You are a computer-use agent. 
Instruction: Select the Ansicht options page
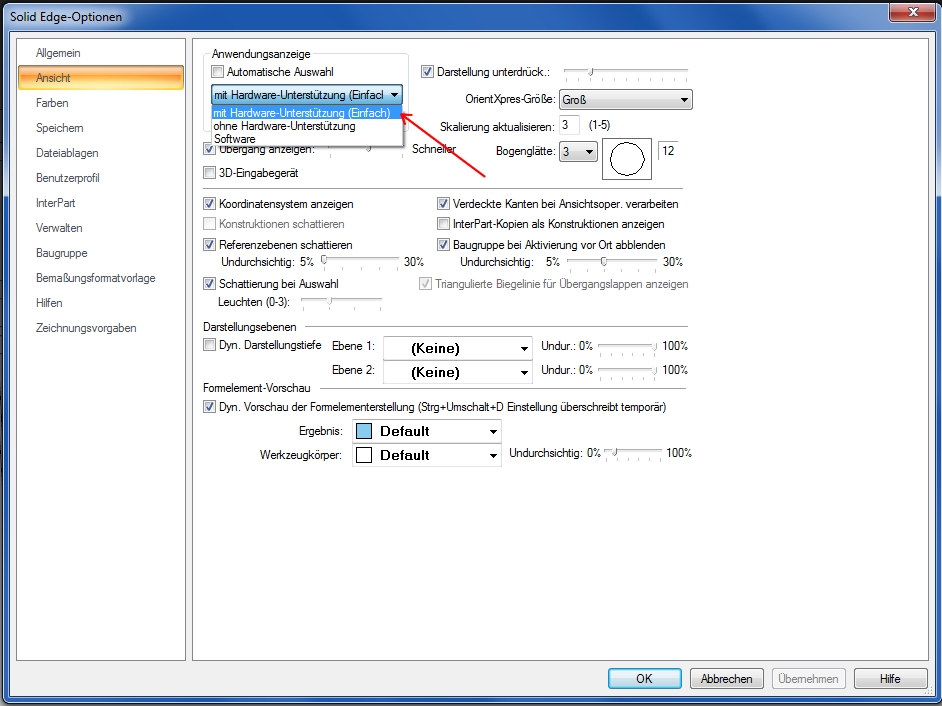click(101, 78)
